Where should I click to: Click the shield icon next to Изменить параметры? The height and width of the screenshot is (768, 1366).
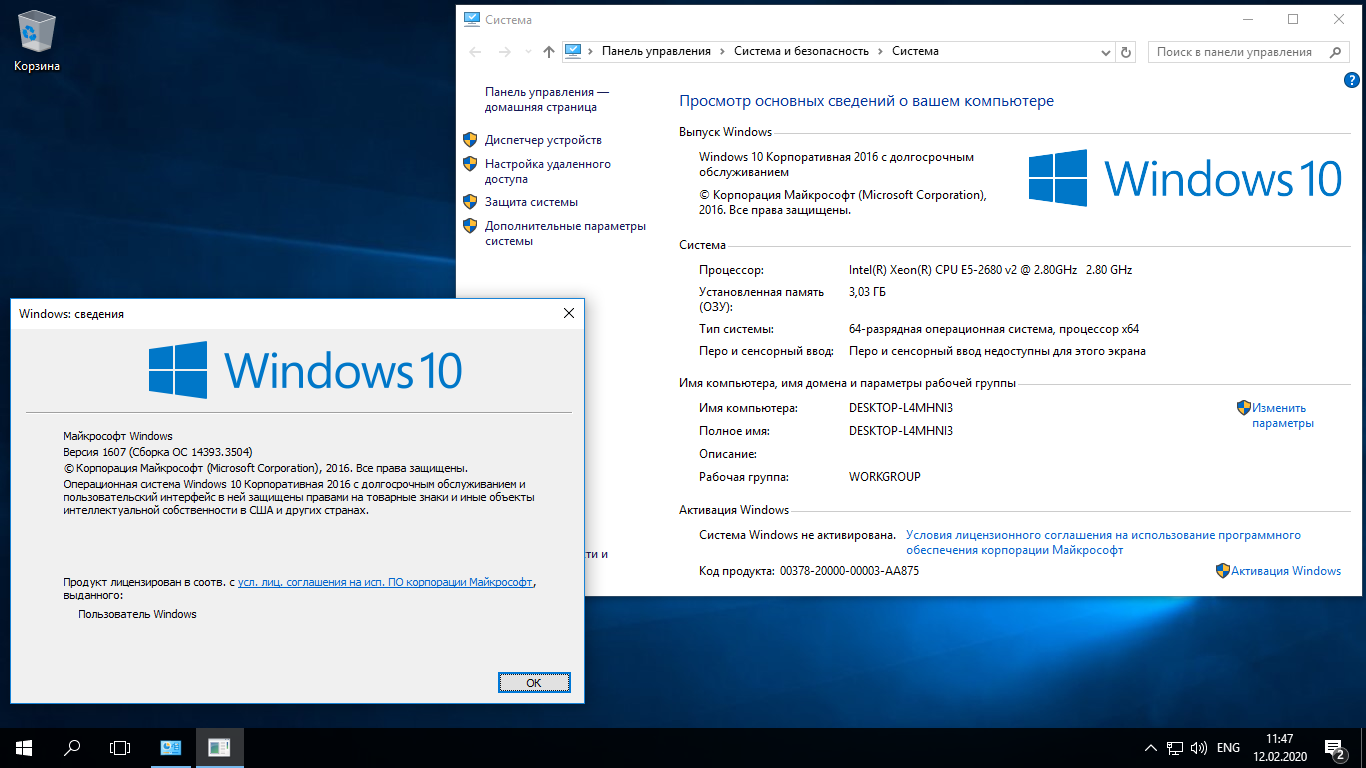(x=1244, y=407)
